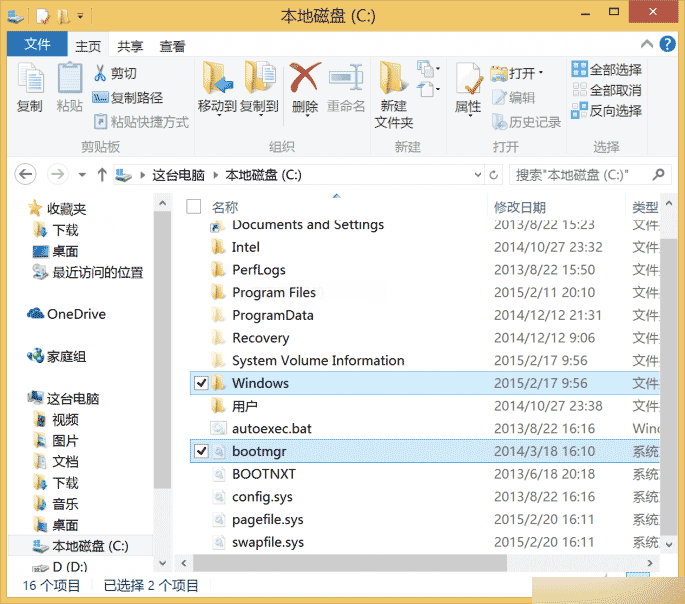Click the new folder quick access icon
Viewport: 685px width, 604px height.
coord(64,17)
